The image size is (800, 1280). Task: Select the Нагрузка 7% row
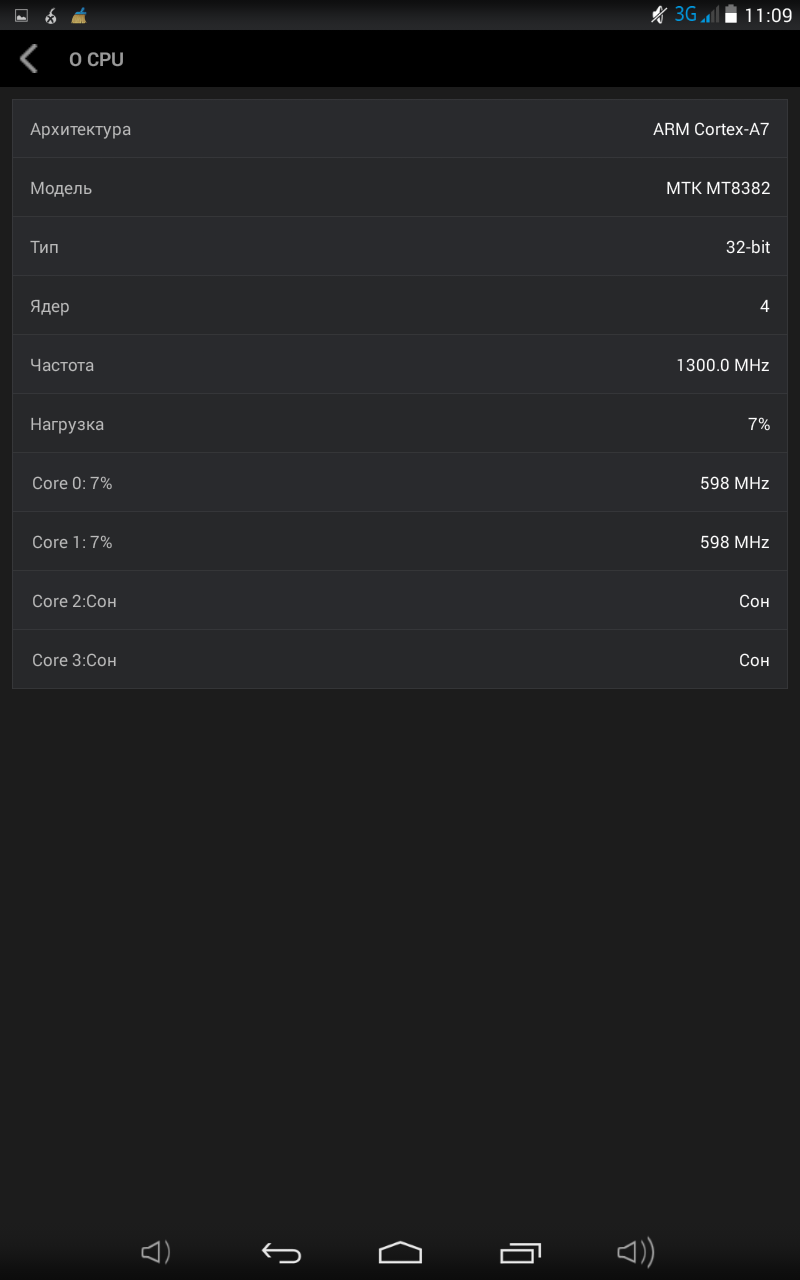pyautogui.click(x=400, y=424)
